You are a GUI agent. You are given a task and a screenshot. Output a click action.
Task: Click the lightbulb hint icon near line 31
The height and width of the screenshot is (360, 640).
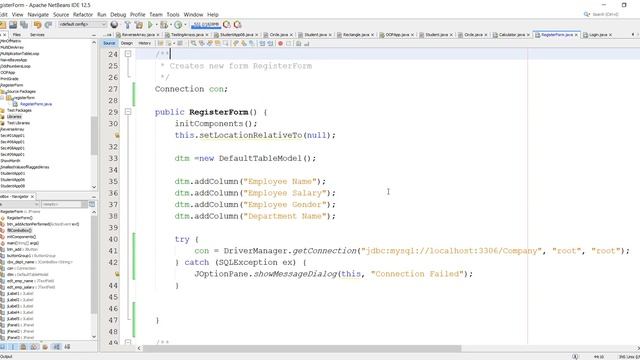(x=117, y=135)
